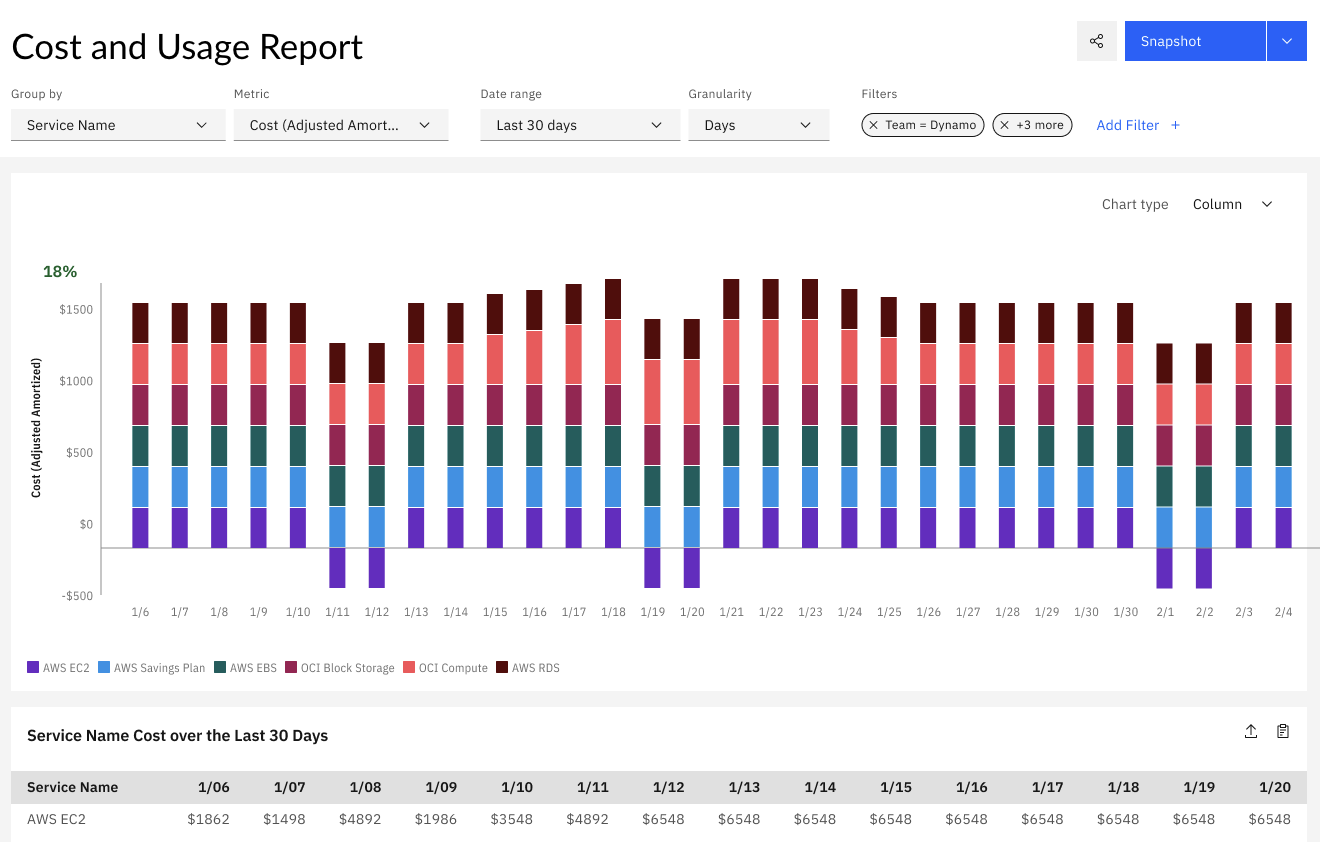The width and height of the screenshot is (1320, 842).
Task: Click the clipboard copy icon above table
Action: click(1283, 732)
